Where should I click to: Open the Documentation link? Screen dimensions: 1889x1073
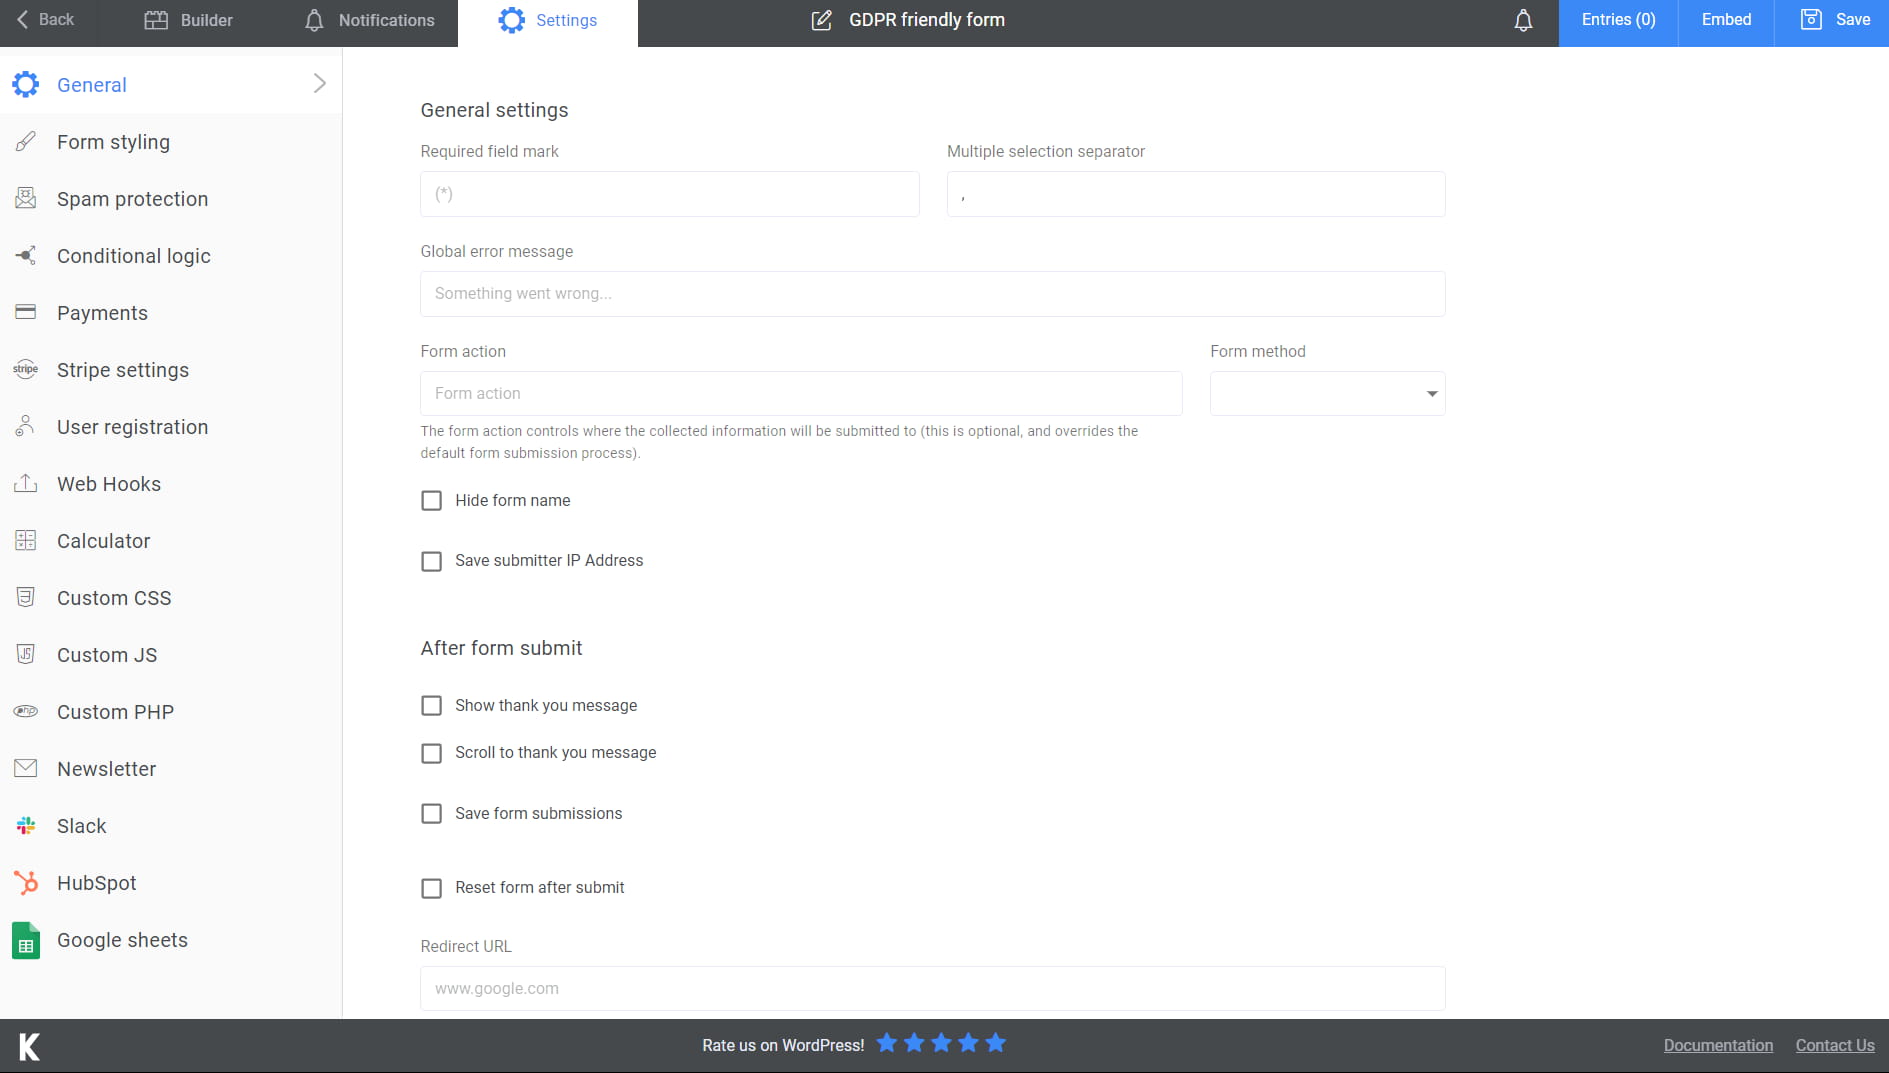[1717, 1045]
